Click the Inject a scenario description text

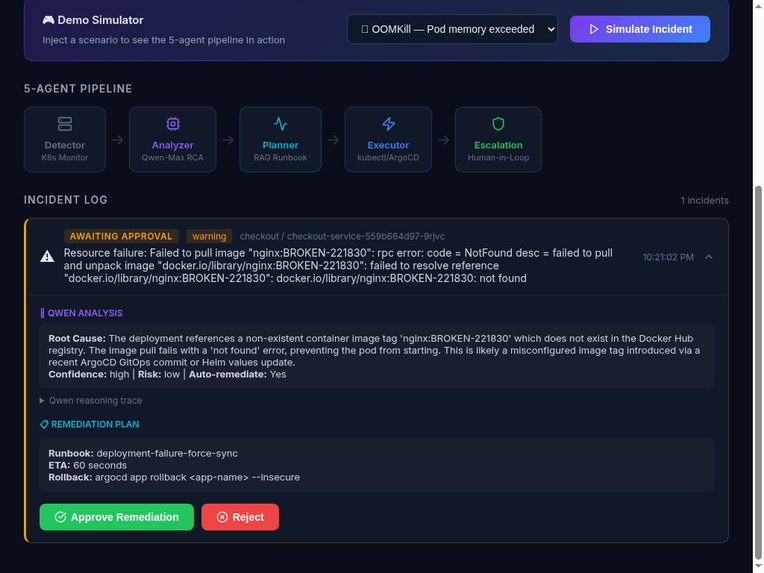coord(164,40)
